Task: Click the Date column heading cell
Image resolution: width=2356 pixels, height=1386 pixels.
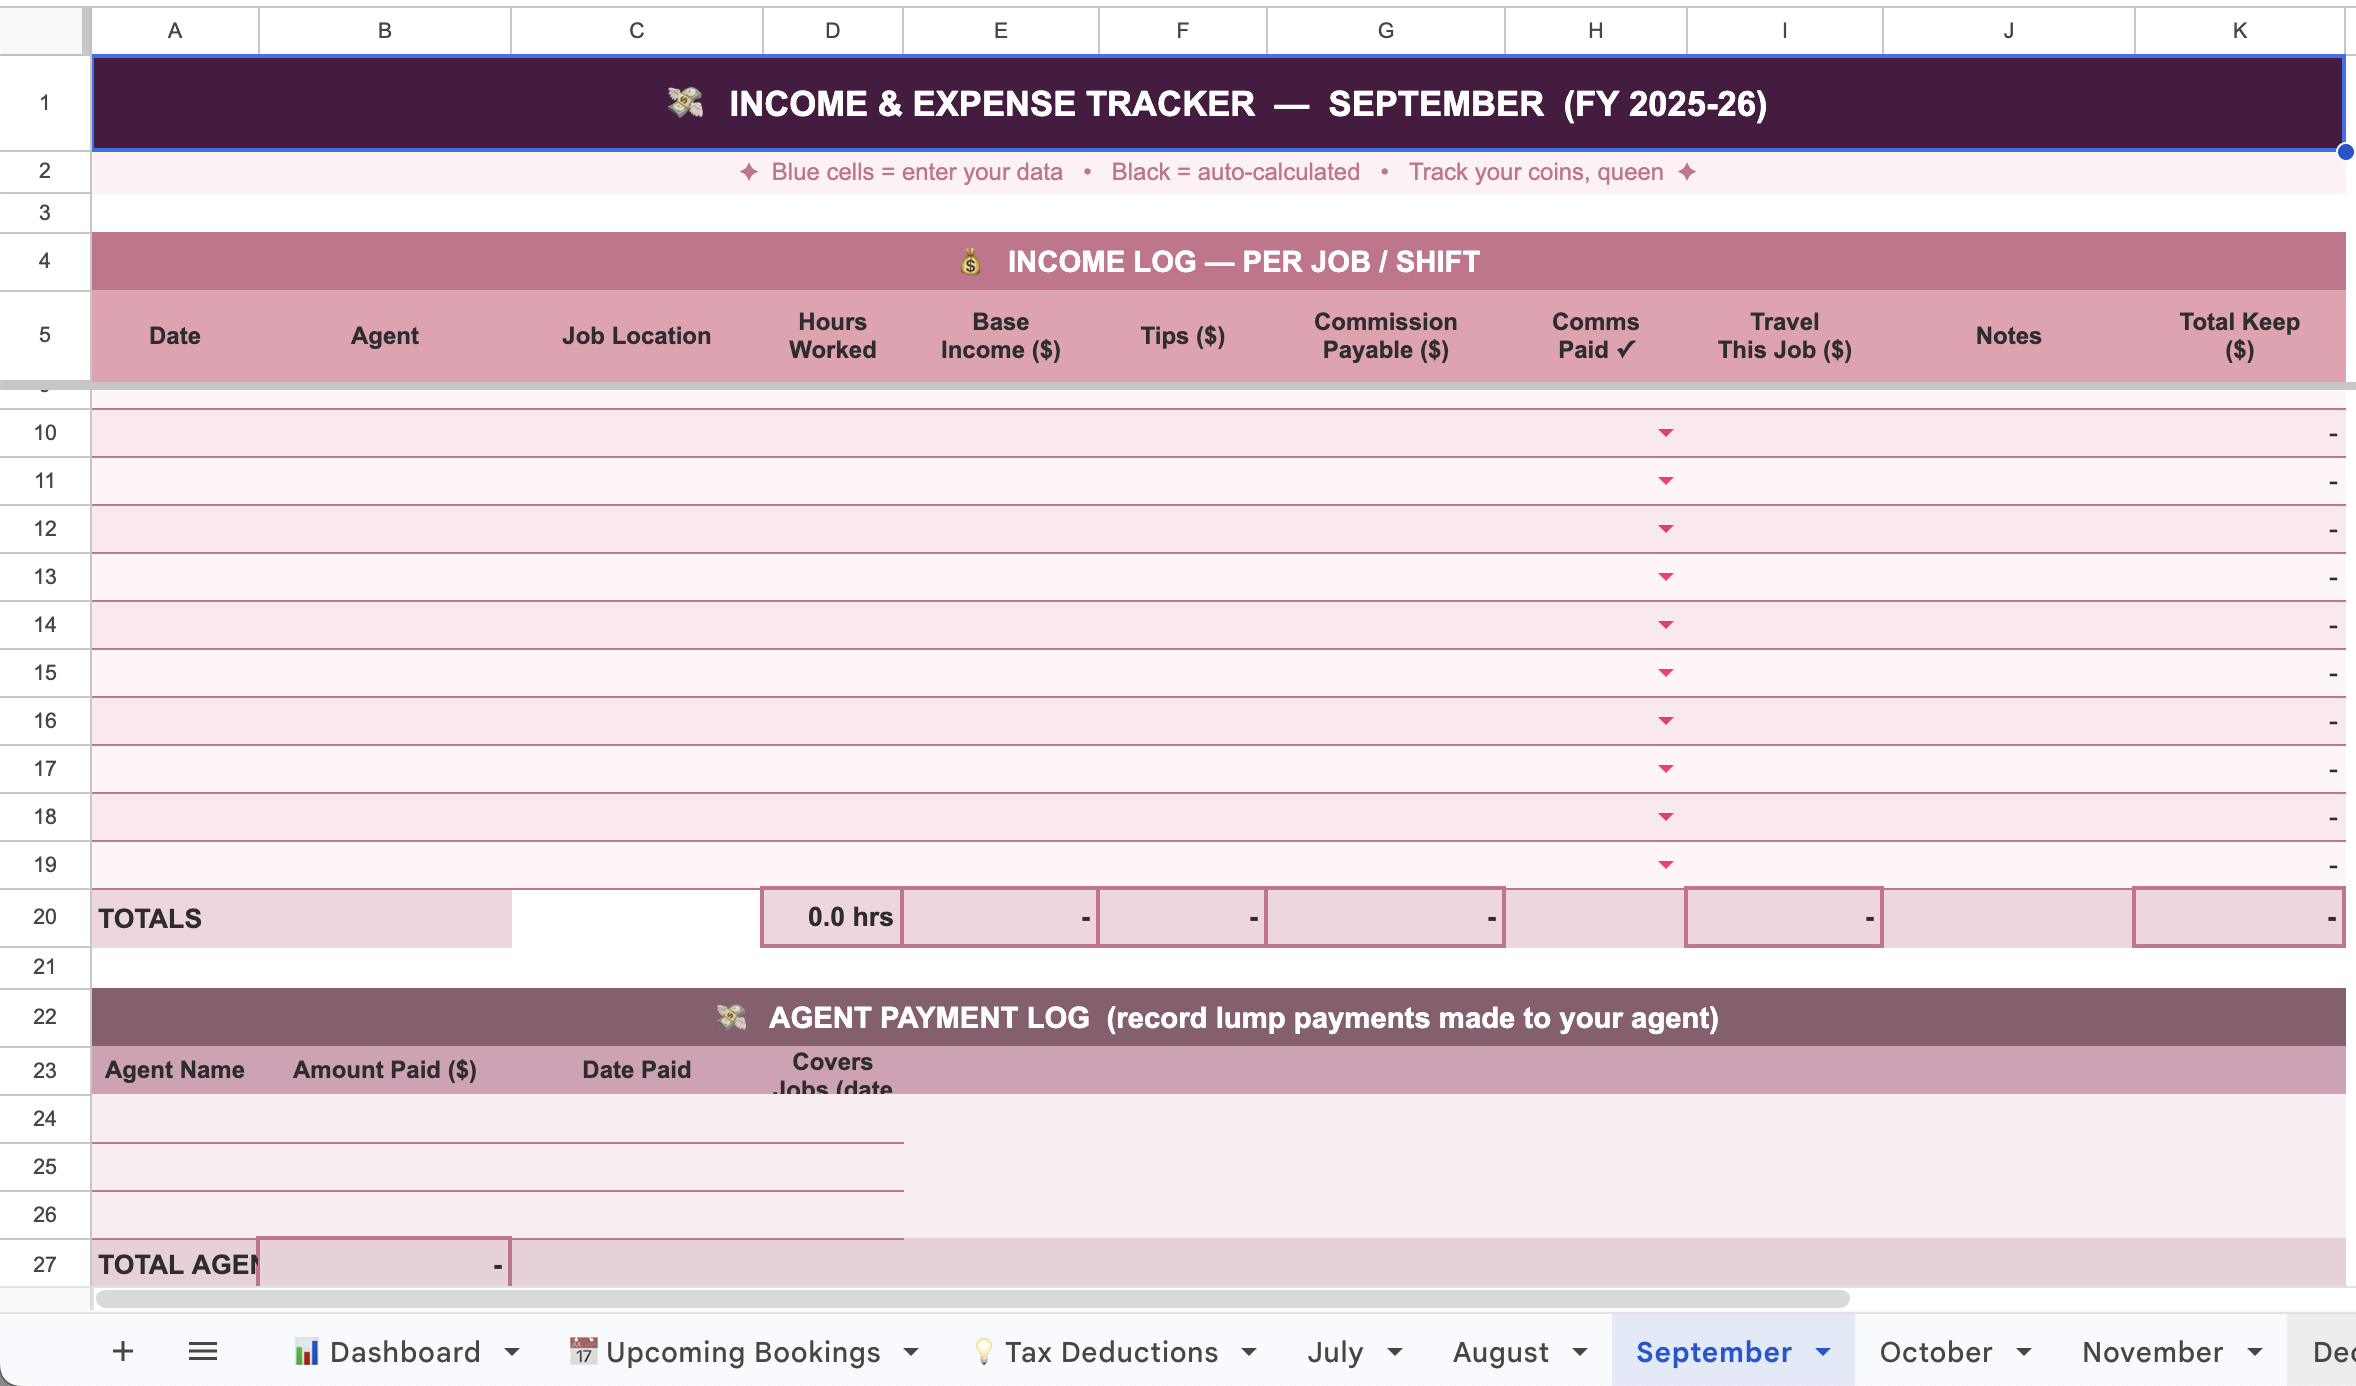Action: point(175,336)
